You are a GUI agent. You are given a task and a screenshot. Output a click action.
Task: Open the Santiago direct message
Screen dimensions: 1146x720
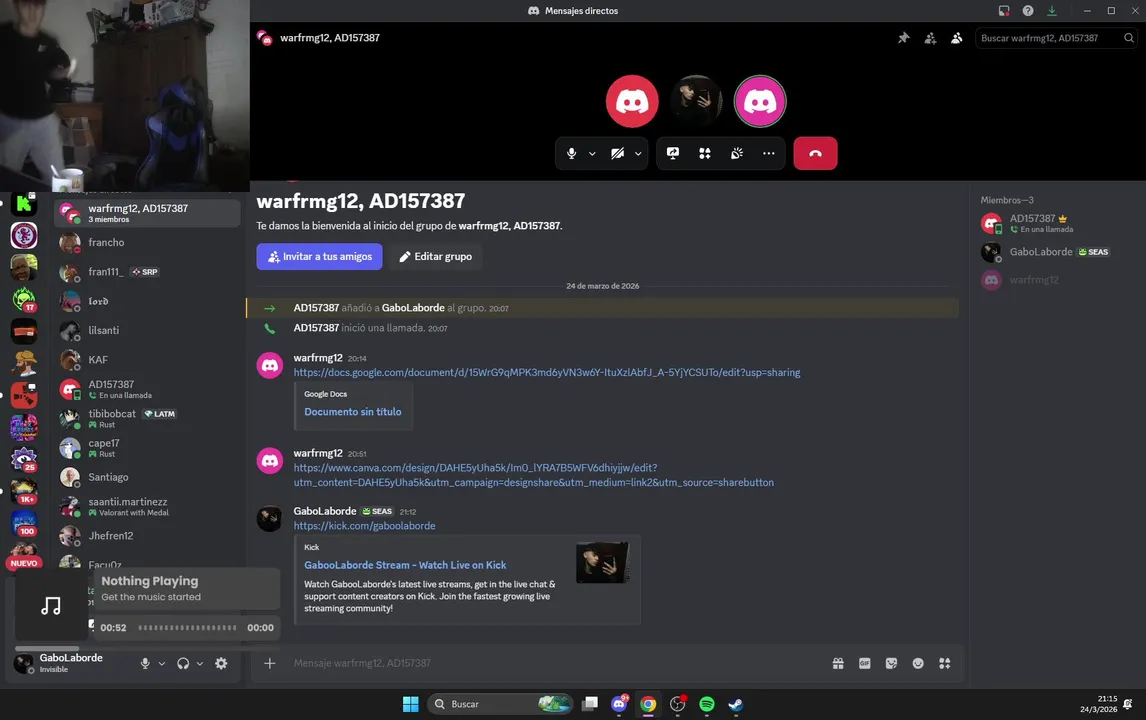(147, 477)
